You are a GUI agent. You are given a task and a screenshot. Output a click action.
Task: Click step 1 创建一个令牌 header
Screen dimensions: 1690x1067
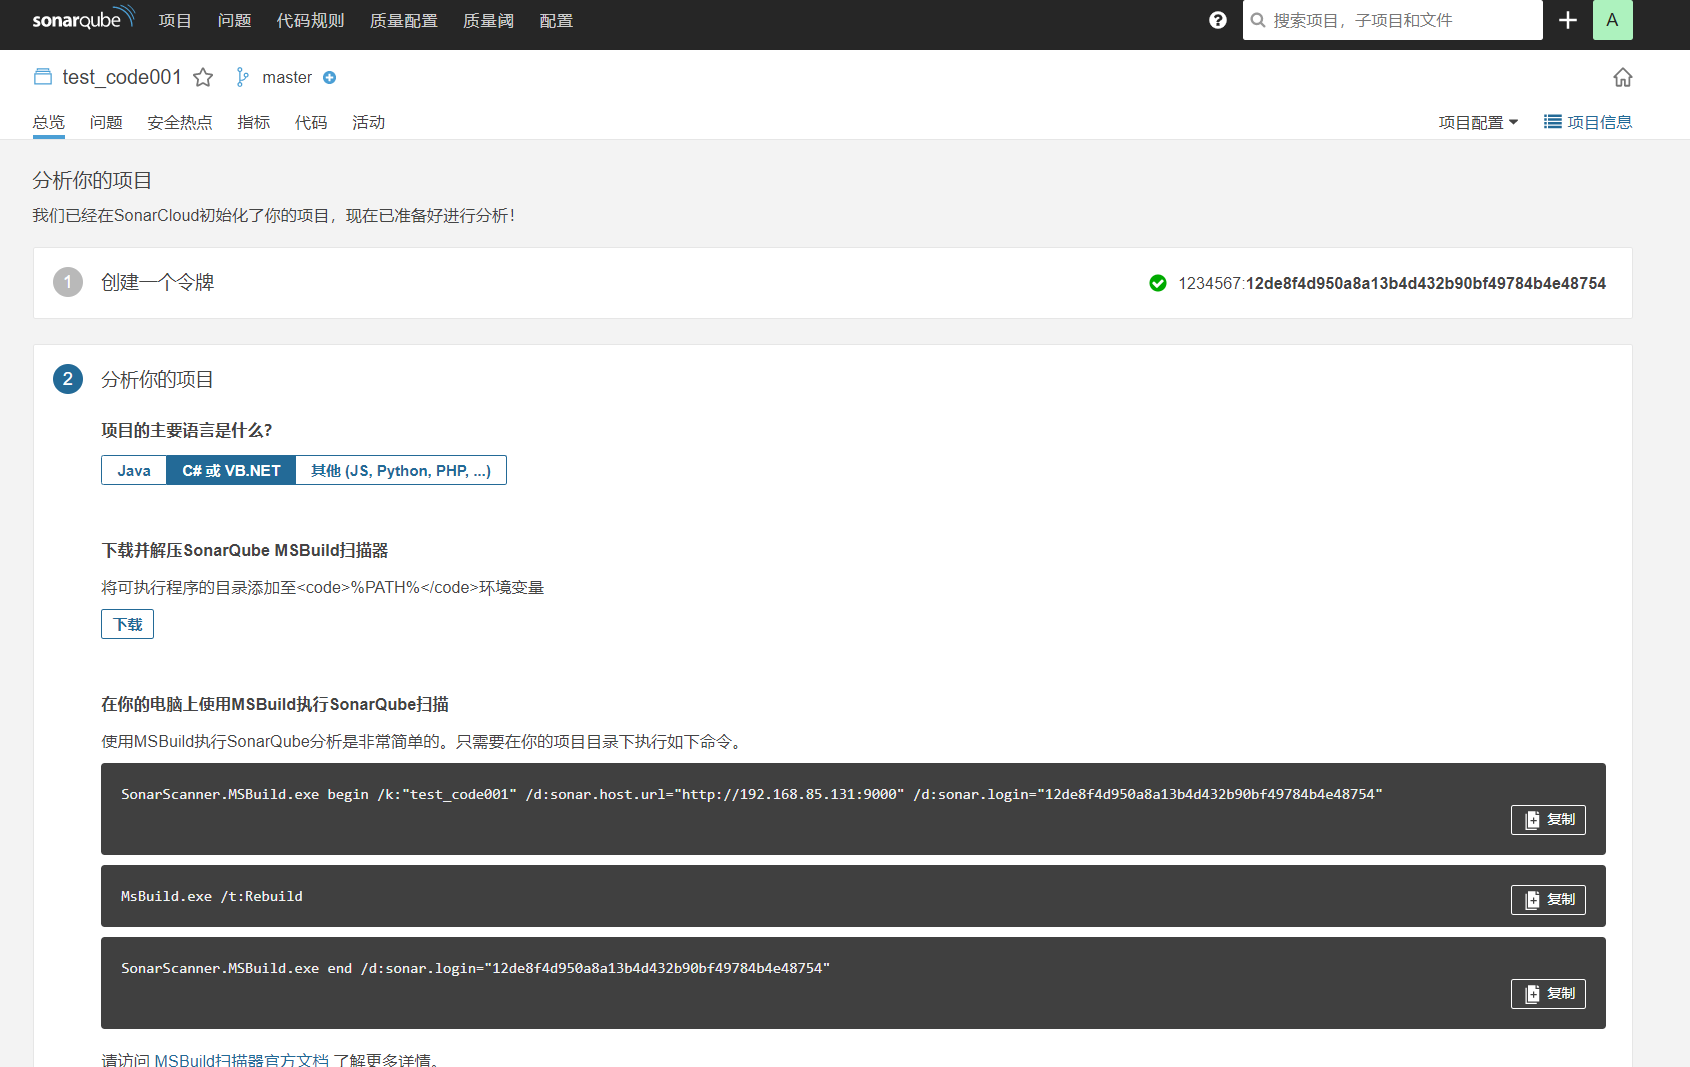[157, 282]
